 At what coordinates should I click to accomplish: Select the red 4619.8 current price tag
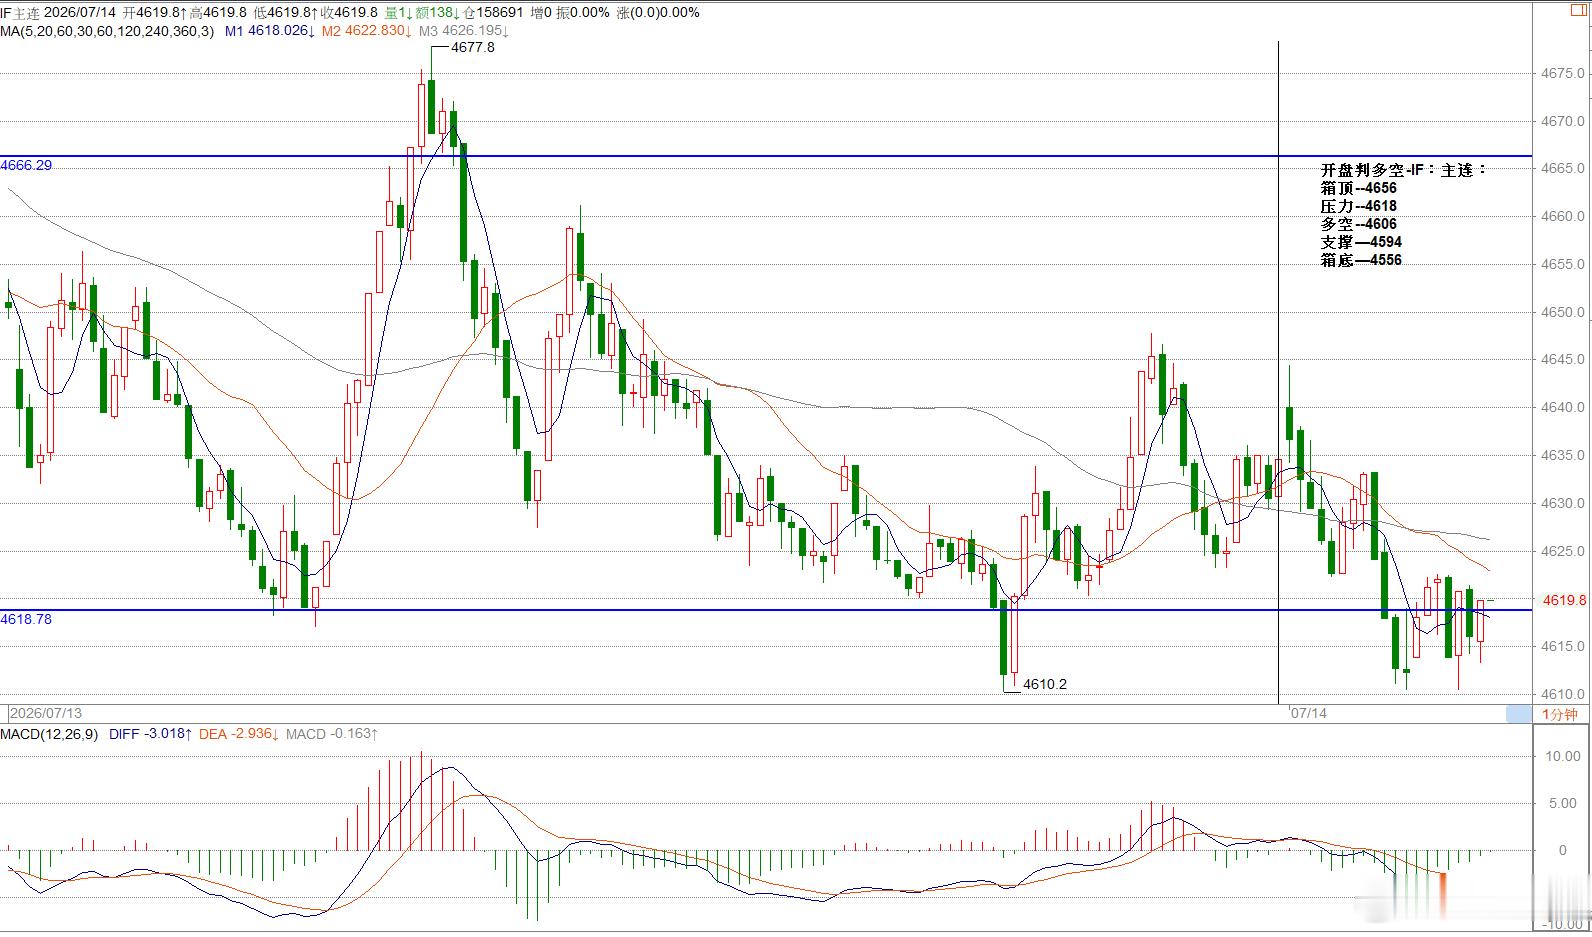pos(1564,600)
